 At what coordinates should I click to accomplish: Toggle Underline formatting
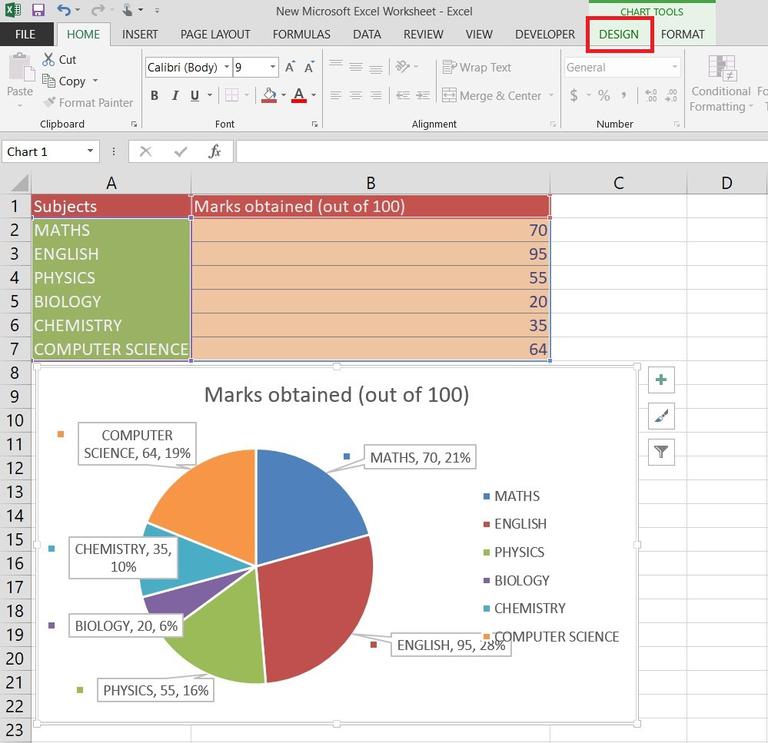click(194, 96)
